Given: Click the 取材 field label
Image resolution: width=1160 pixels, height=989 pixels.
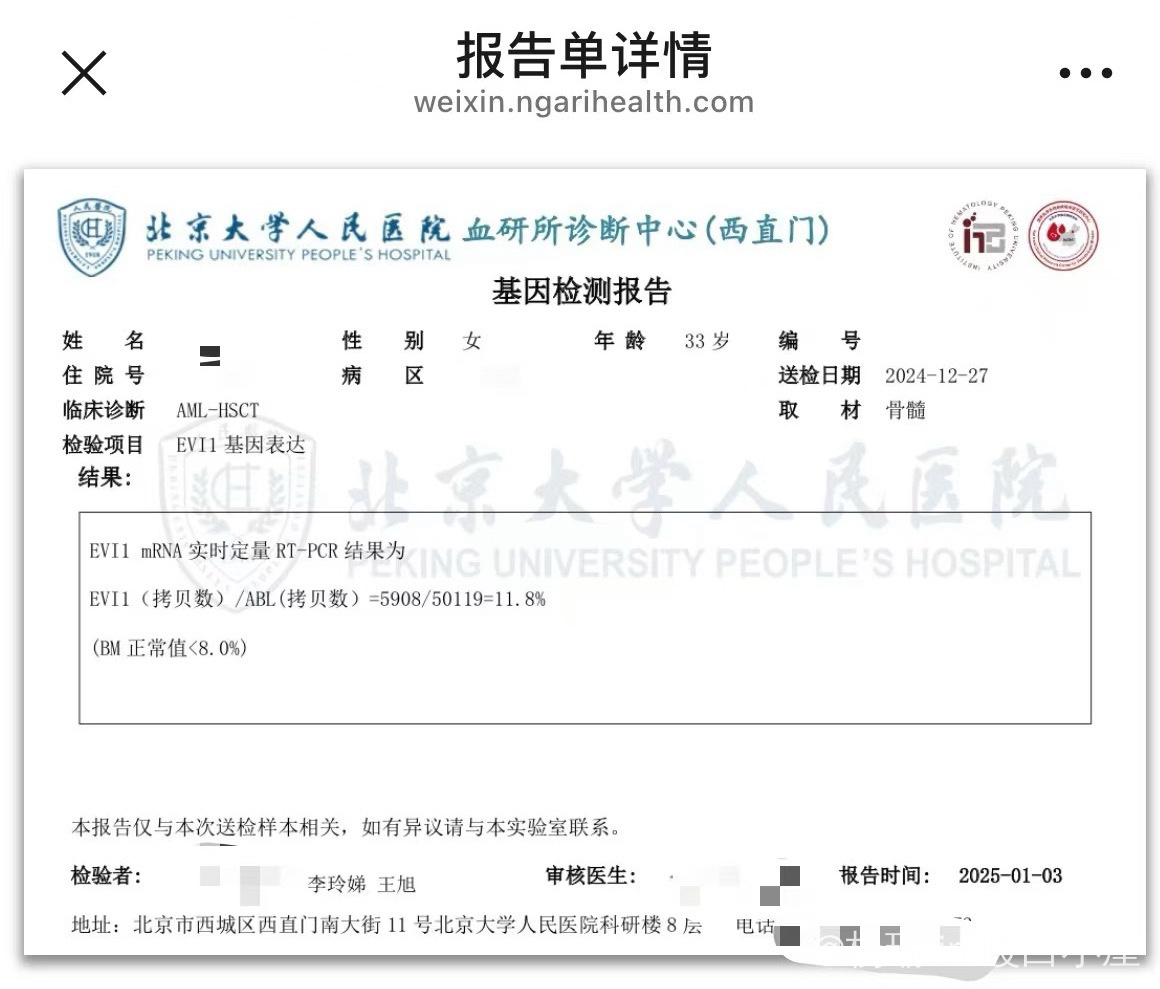Looking at the screenshot, I should click(819, 410).
